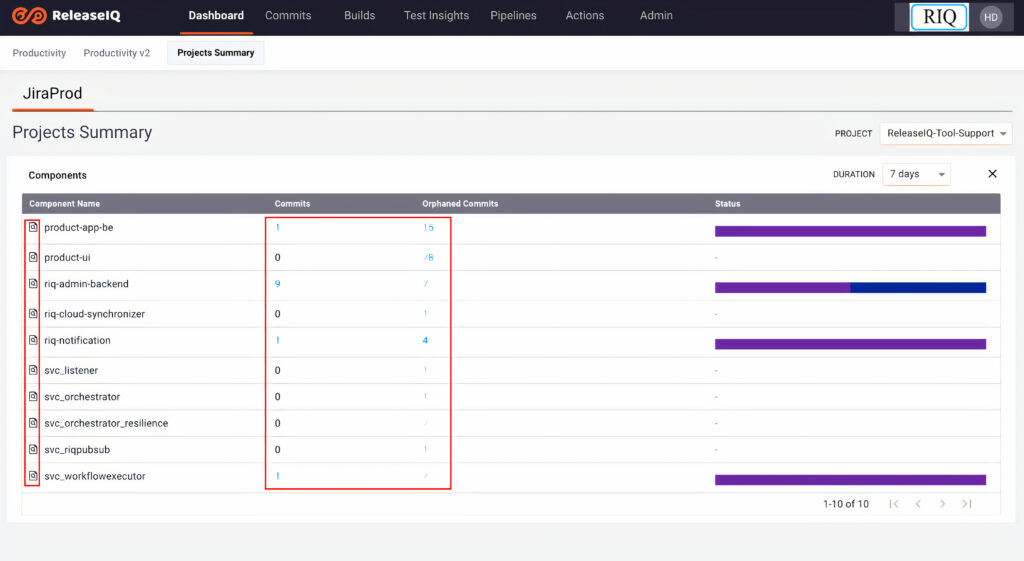Close the Components panel with X

[x=992, y=174]
